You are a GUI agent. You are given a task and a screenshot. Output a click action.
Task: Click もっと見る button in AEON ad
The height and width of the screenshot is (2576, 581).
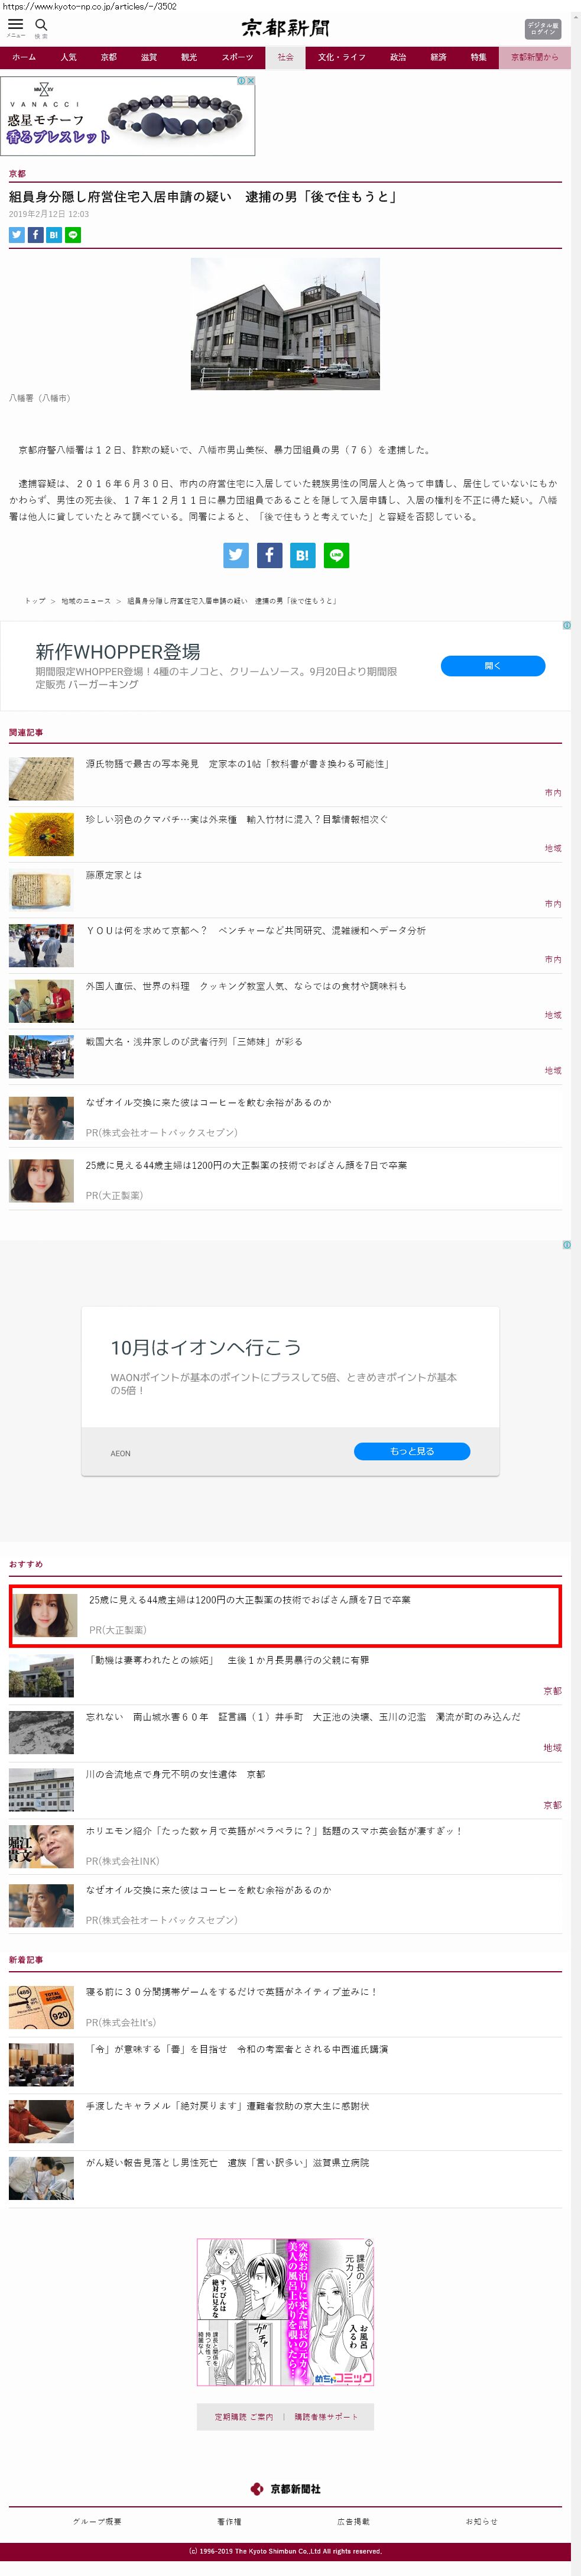click(411, 1451)
